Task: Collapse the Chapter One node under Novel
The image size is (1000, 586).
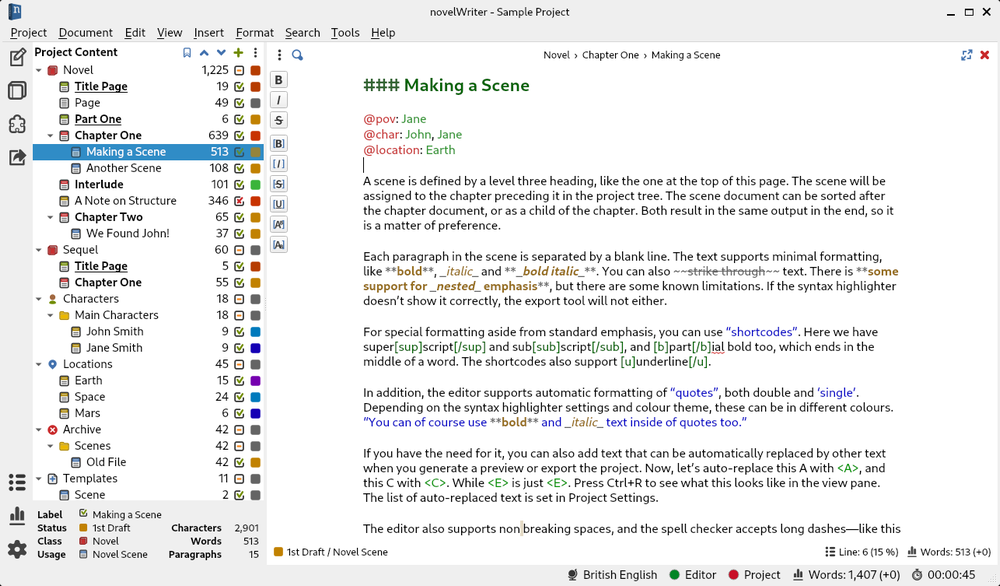Action: click(x=50, y=135)
